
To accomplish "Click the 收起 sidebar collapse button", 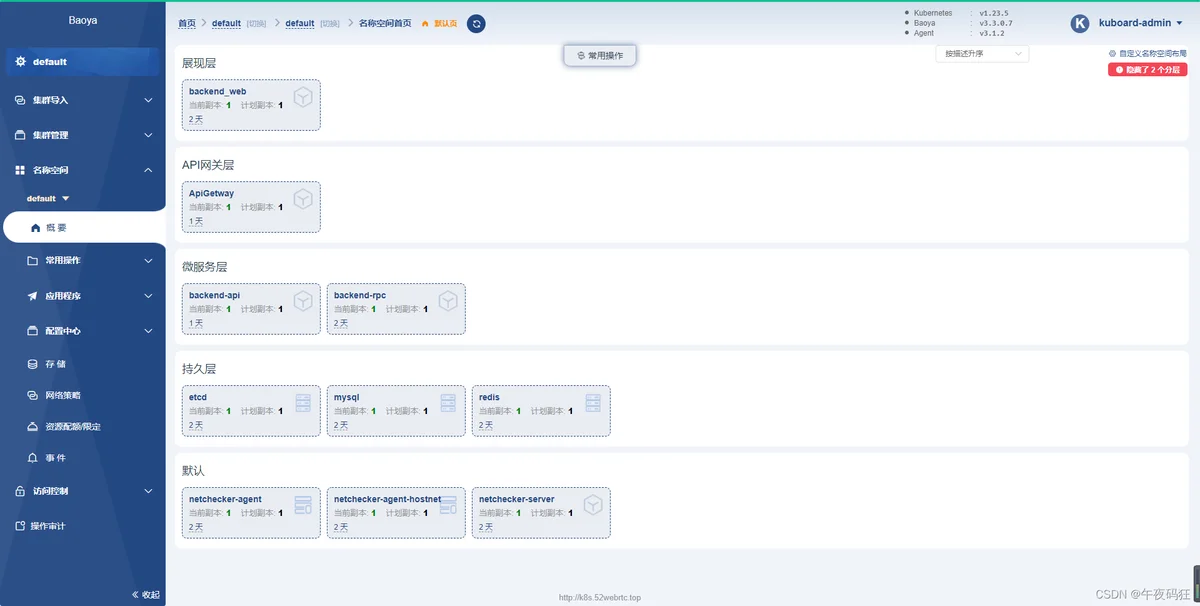I will click(146, 594).
